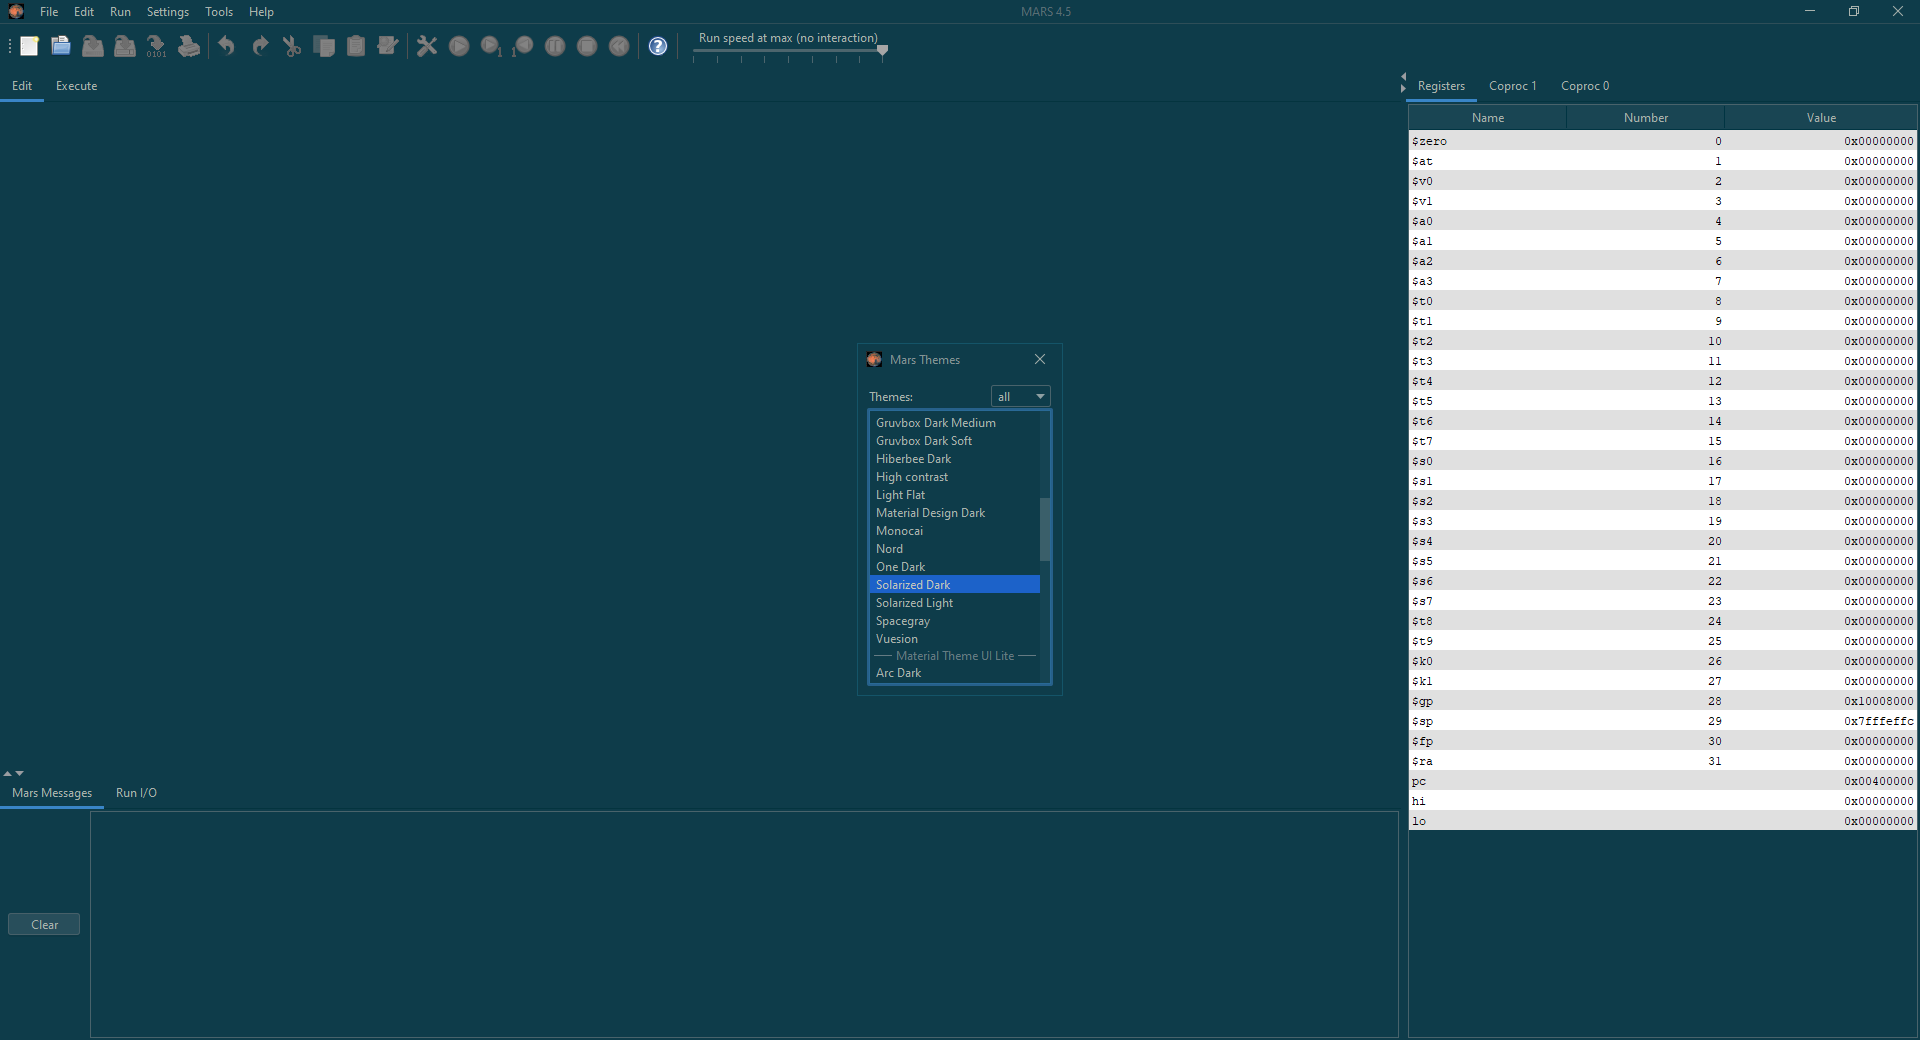The height and width of the screenshot is (1040, 1920).
Task: Switch to the Registers tab
Action: tap(1441, 86)
